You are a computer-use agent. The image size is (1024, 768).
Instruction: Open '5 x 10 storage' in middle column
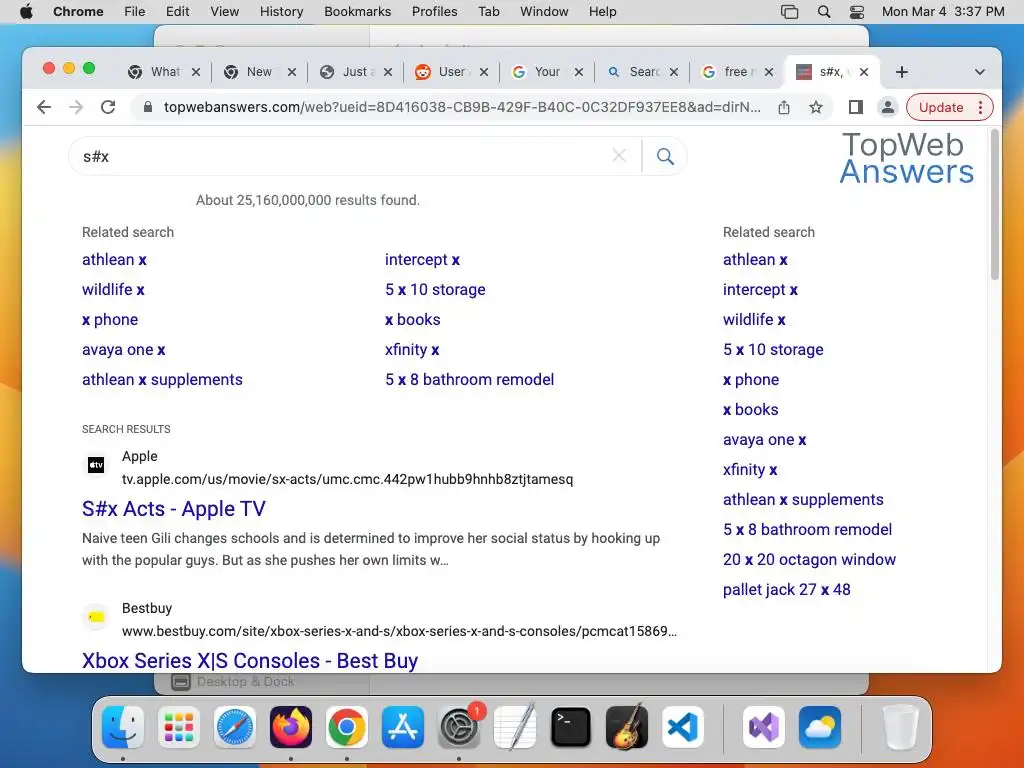(435, 289)
